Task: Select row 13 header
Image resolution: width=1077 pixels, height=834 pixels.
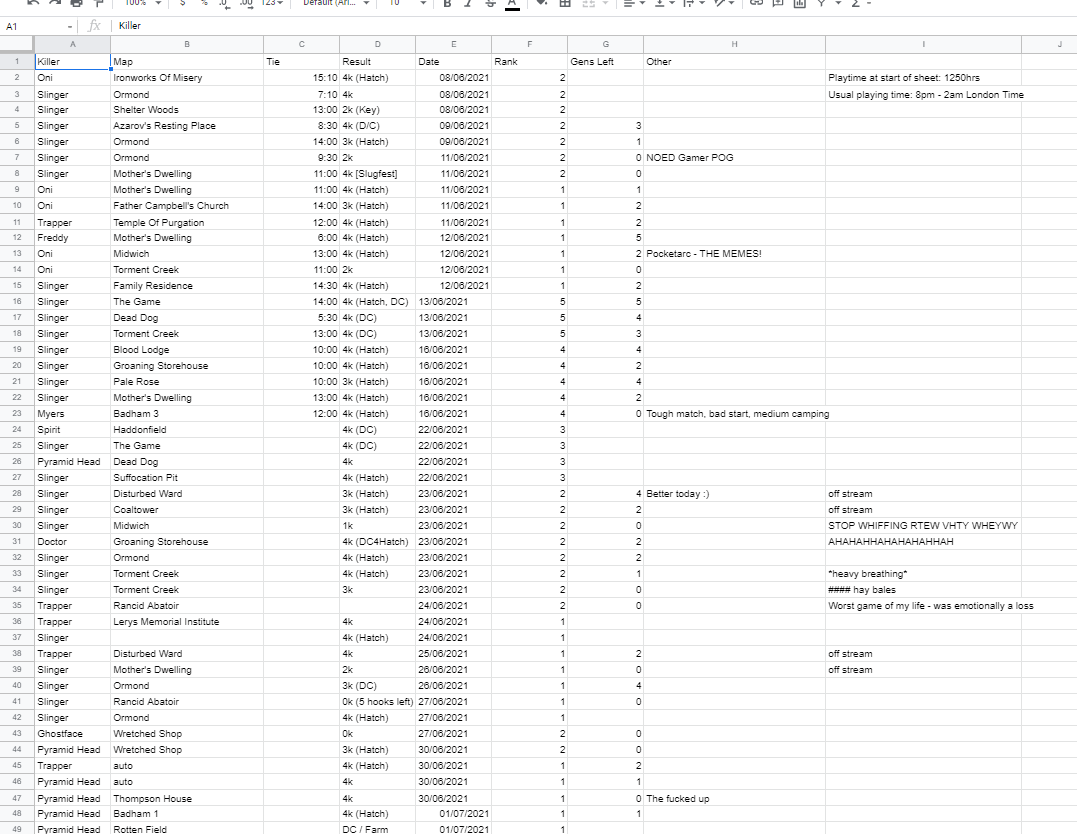Action: pos(16,253)
